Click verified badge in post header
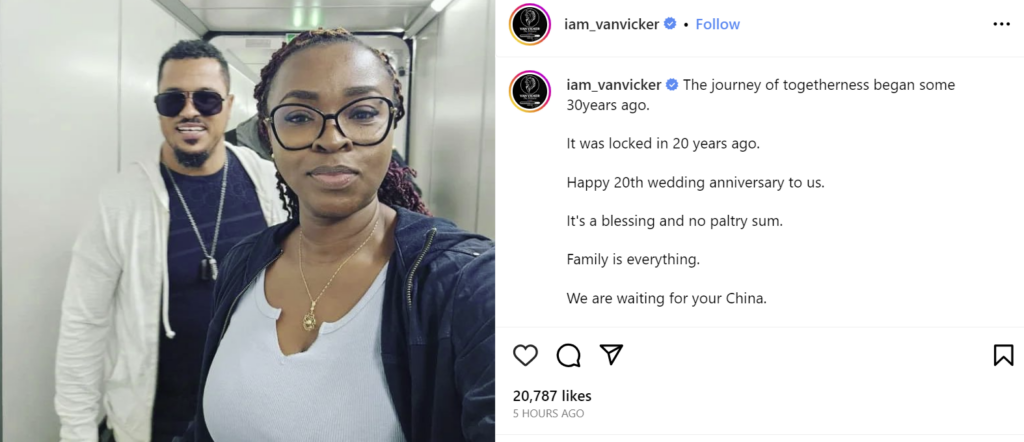Image resolution: width=1024 pixels, height=442 pixels. [x=670, y=24]
